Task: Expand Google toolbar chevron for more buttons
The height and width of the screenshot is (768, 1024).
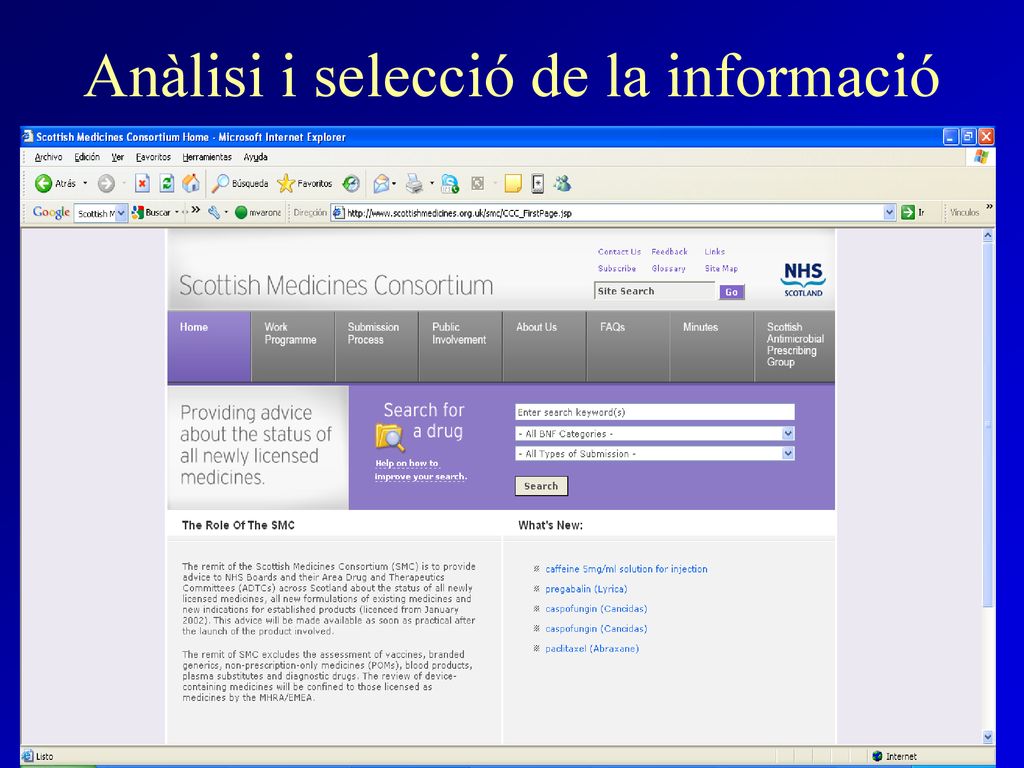Action: [195, 210]
